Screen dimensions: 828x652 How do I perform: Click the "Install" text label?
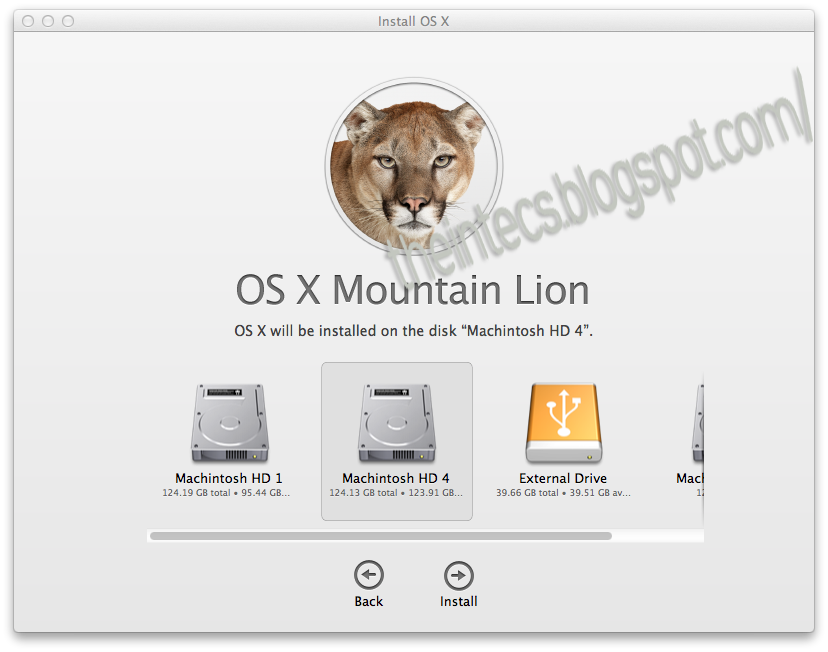pos(458,601)
